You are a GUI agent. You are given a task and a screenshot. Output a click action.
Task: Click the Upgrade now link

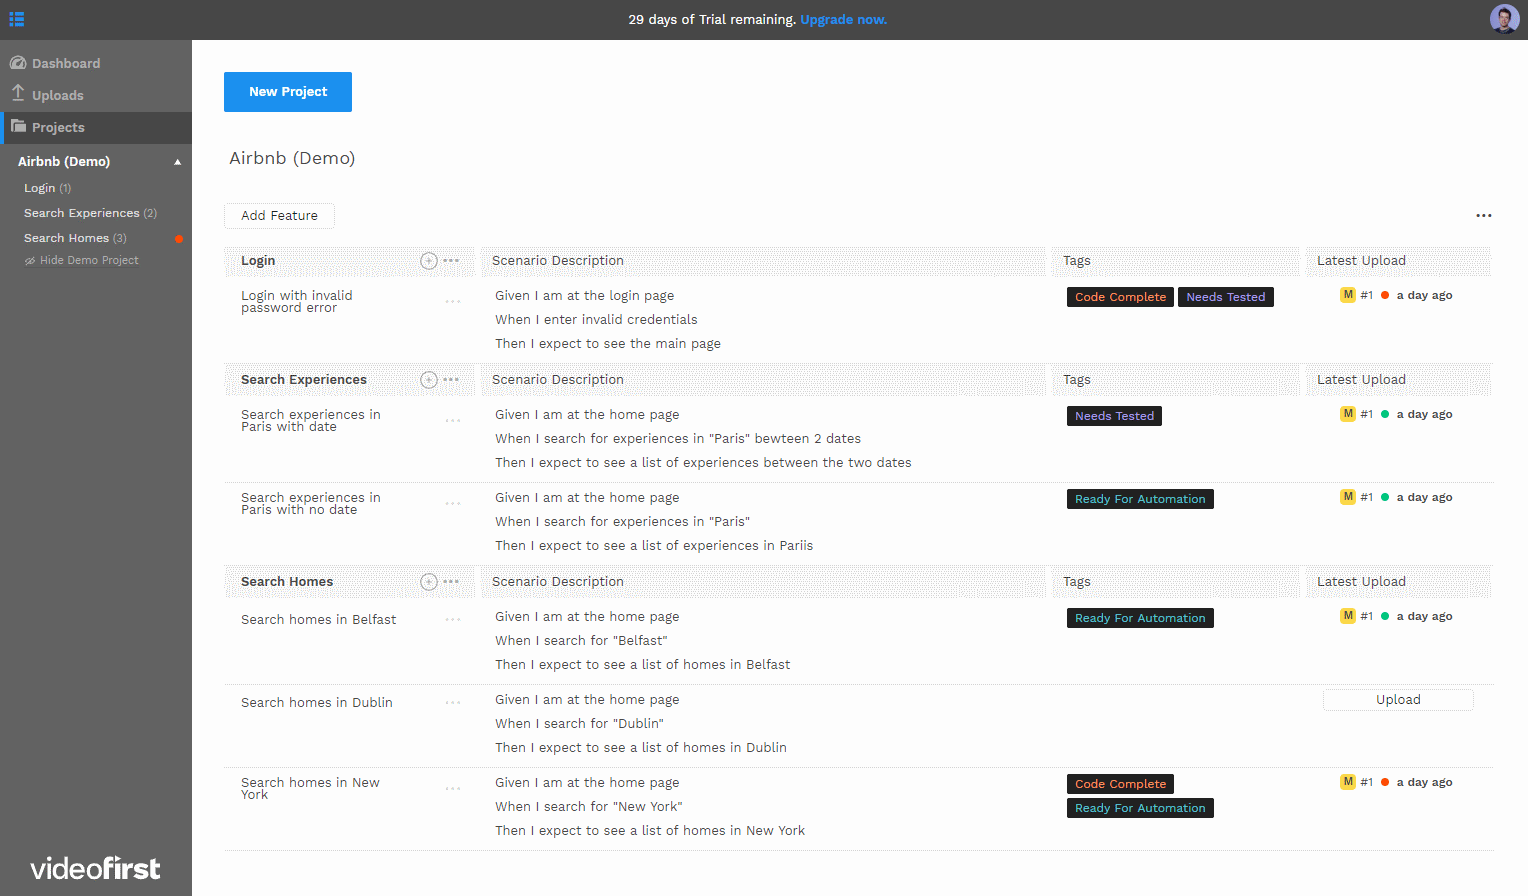tap(843, 19)
